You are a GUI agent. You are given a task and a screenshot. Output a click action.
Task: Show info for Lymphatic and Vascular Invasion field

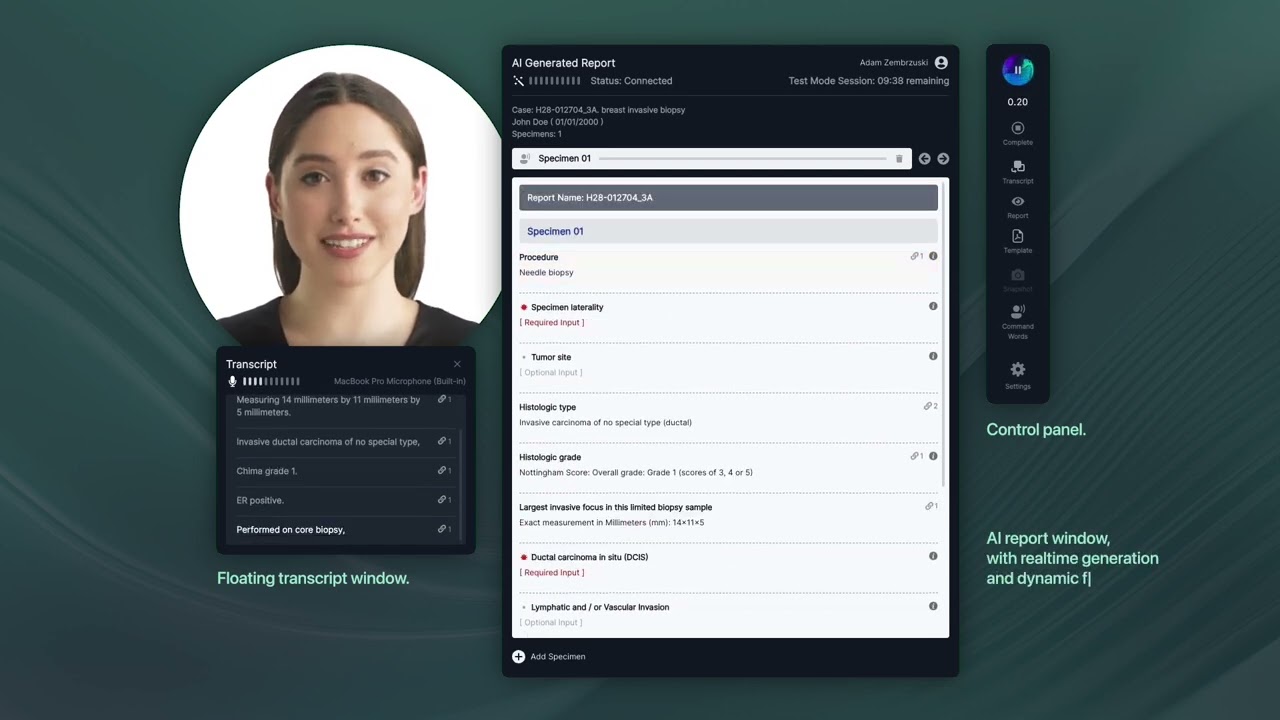933,606
